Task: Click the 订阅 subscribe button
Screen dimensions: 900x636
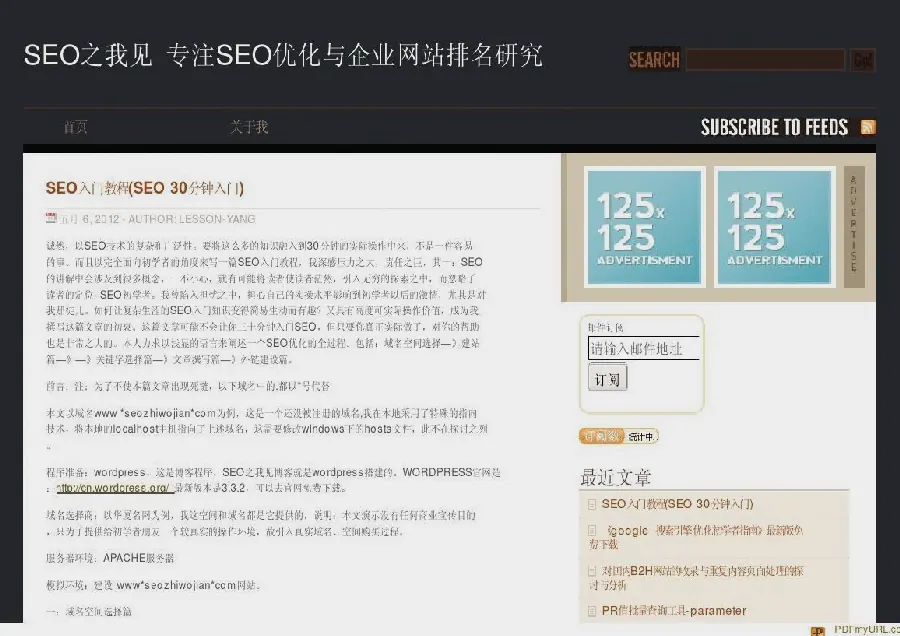Action: (607, 379)
